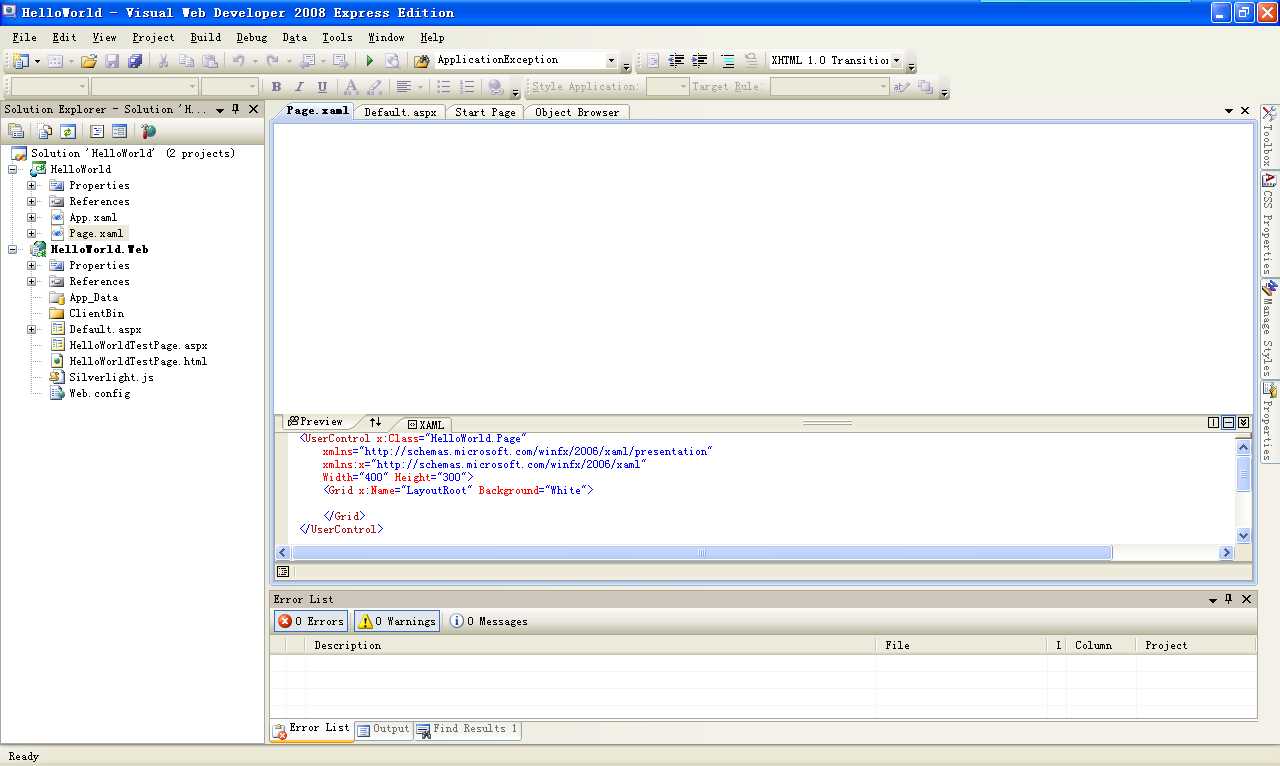Open the active documents list dropdown arrow
This screenshot has height=766, width=1280.
point(1229,111)
